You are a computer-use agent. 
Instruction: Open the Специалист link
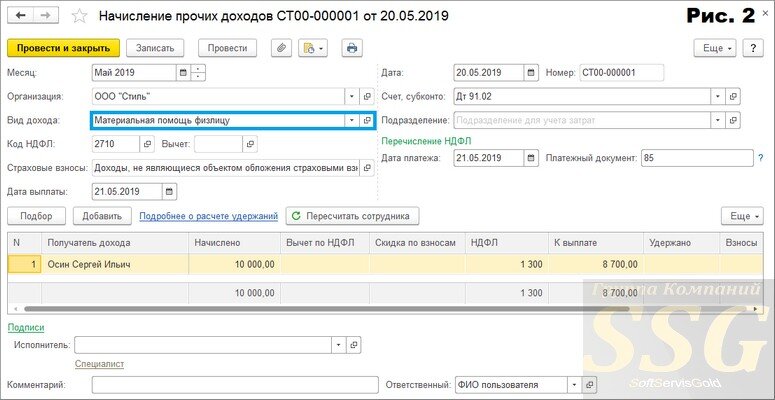click(99, 364)
